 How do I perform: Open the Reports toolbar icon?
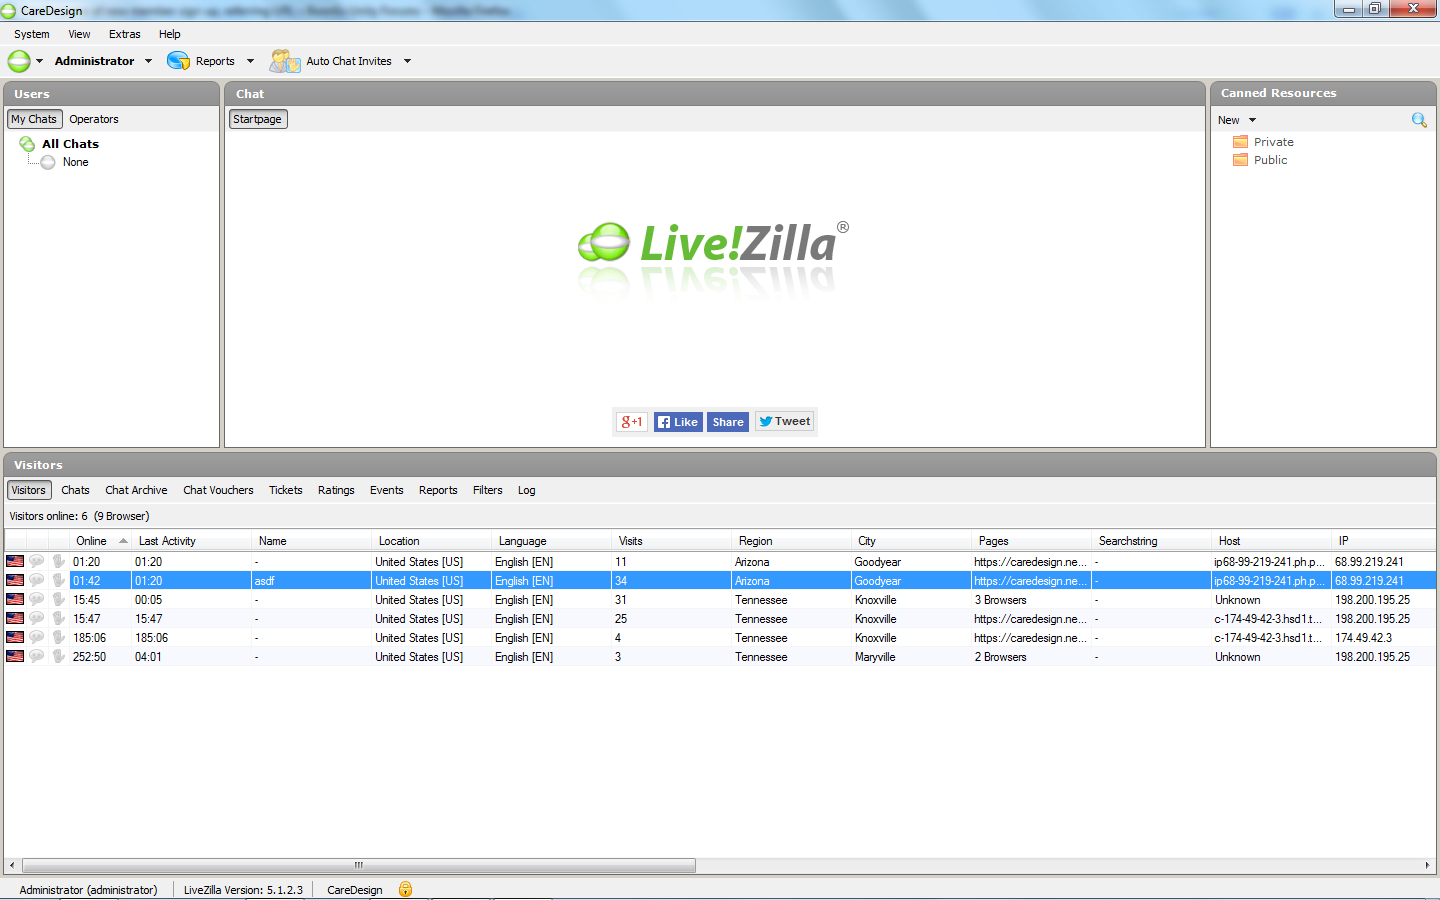pos(178,61)
